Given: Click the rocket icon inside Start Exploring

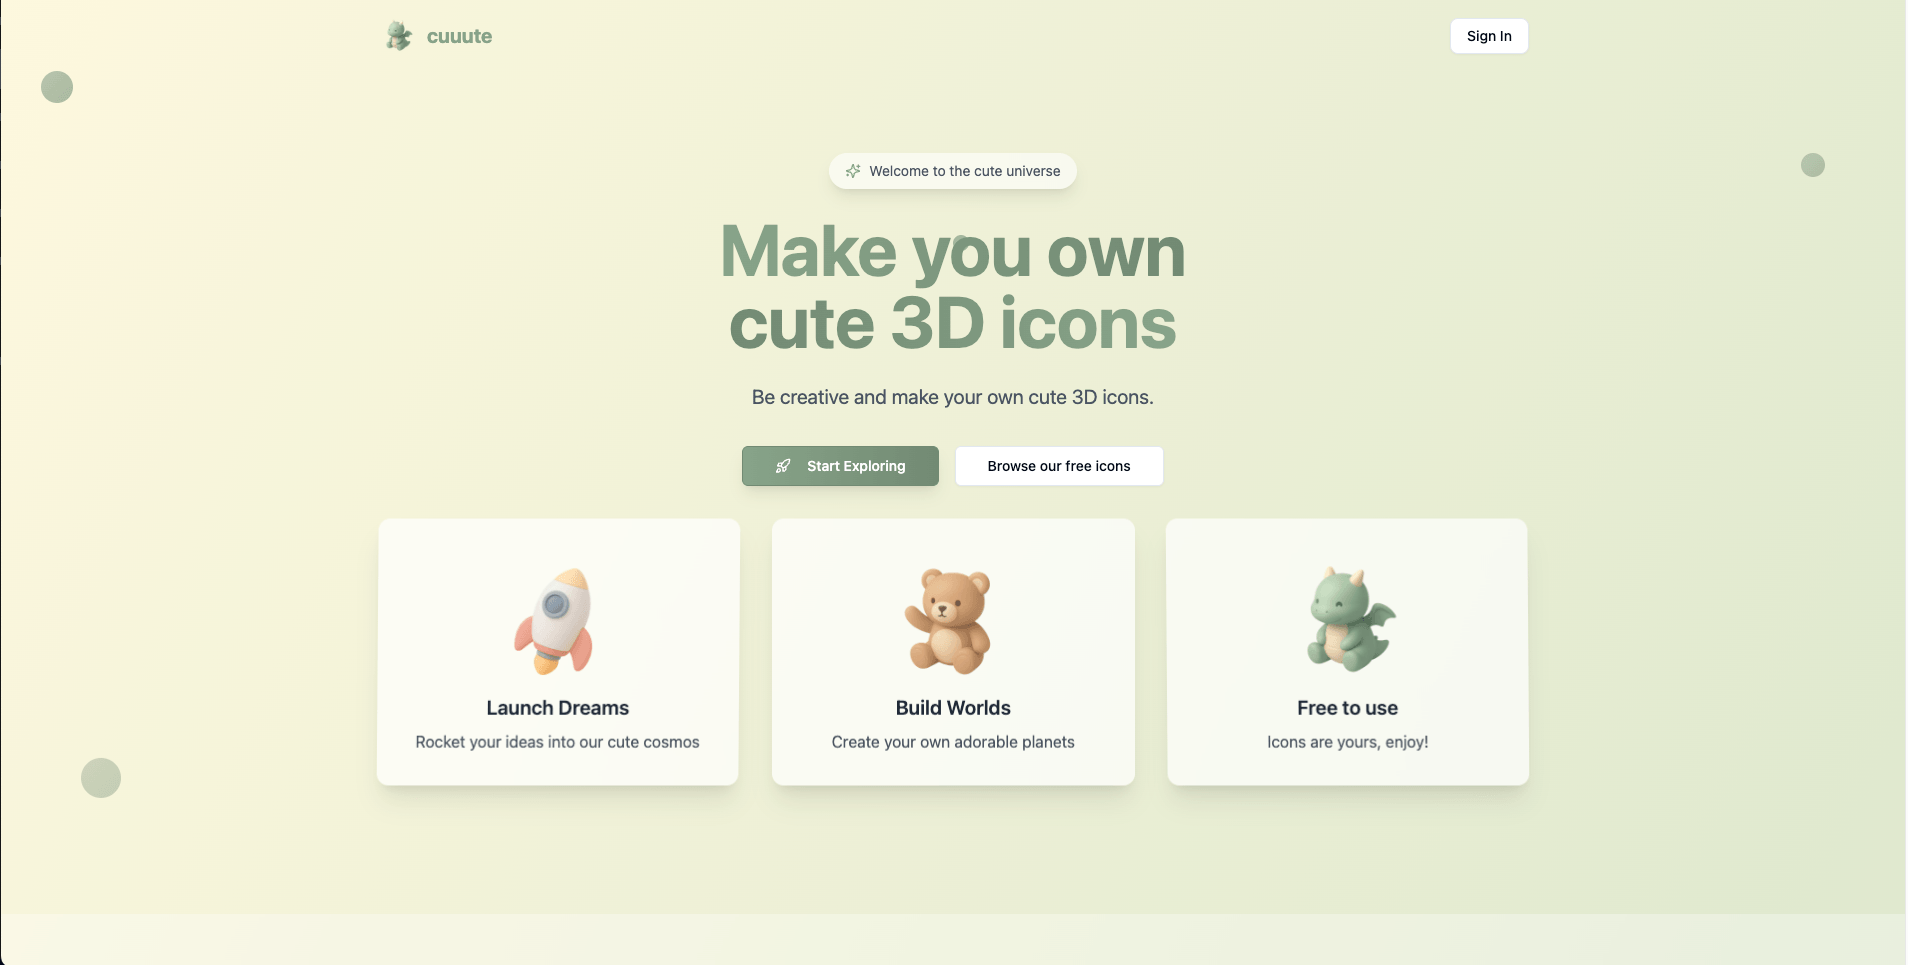Looking at the screenshot, I should 783,466.
